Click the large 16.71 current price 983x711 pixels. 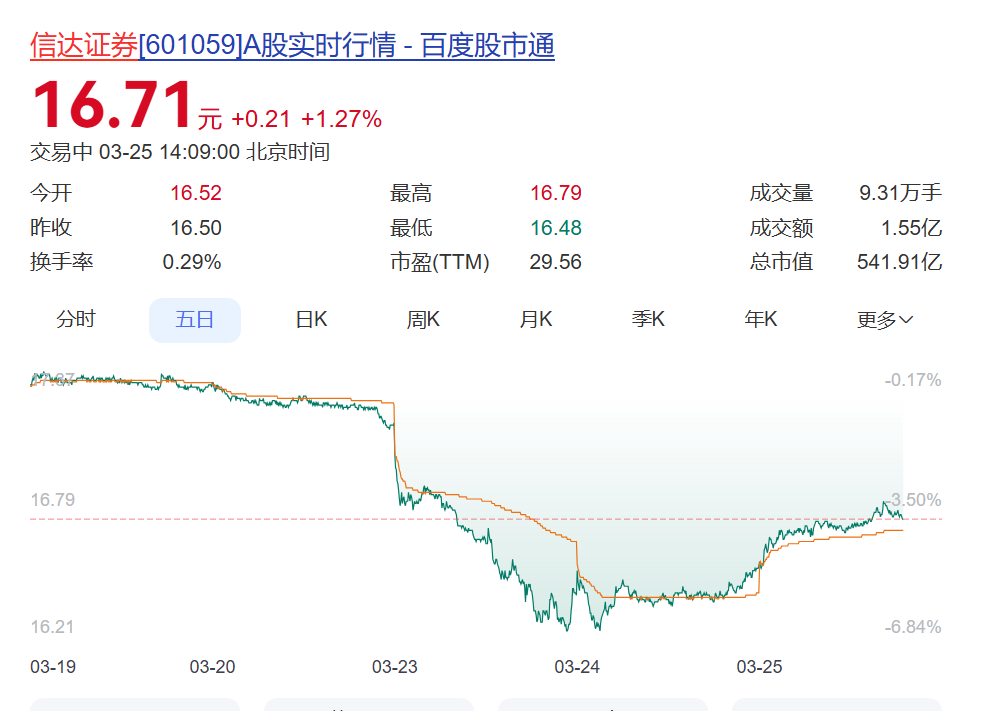pyautogui.click(x=112, y=105)
